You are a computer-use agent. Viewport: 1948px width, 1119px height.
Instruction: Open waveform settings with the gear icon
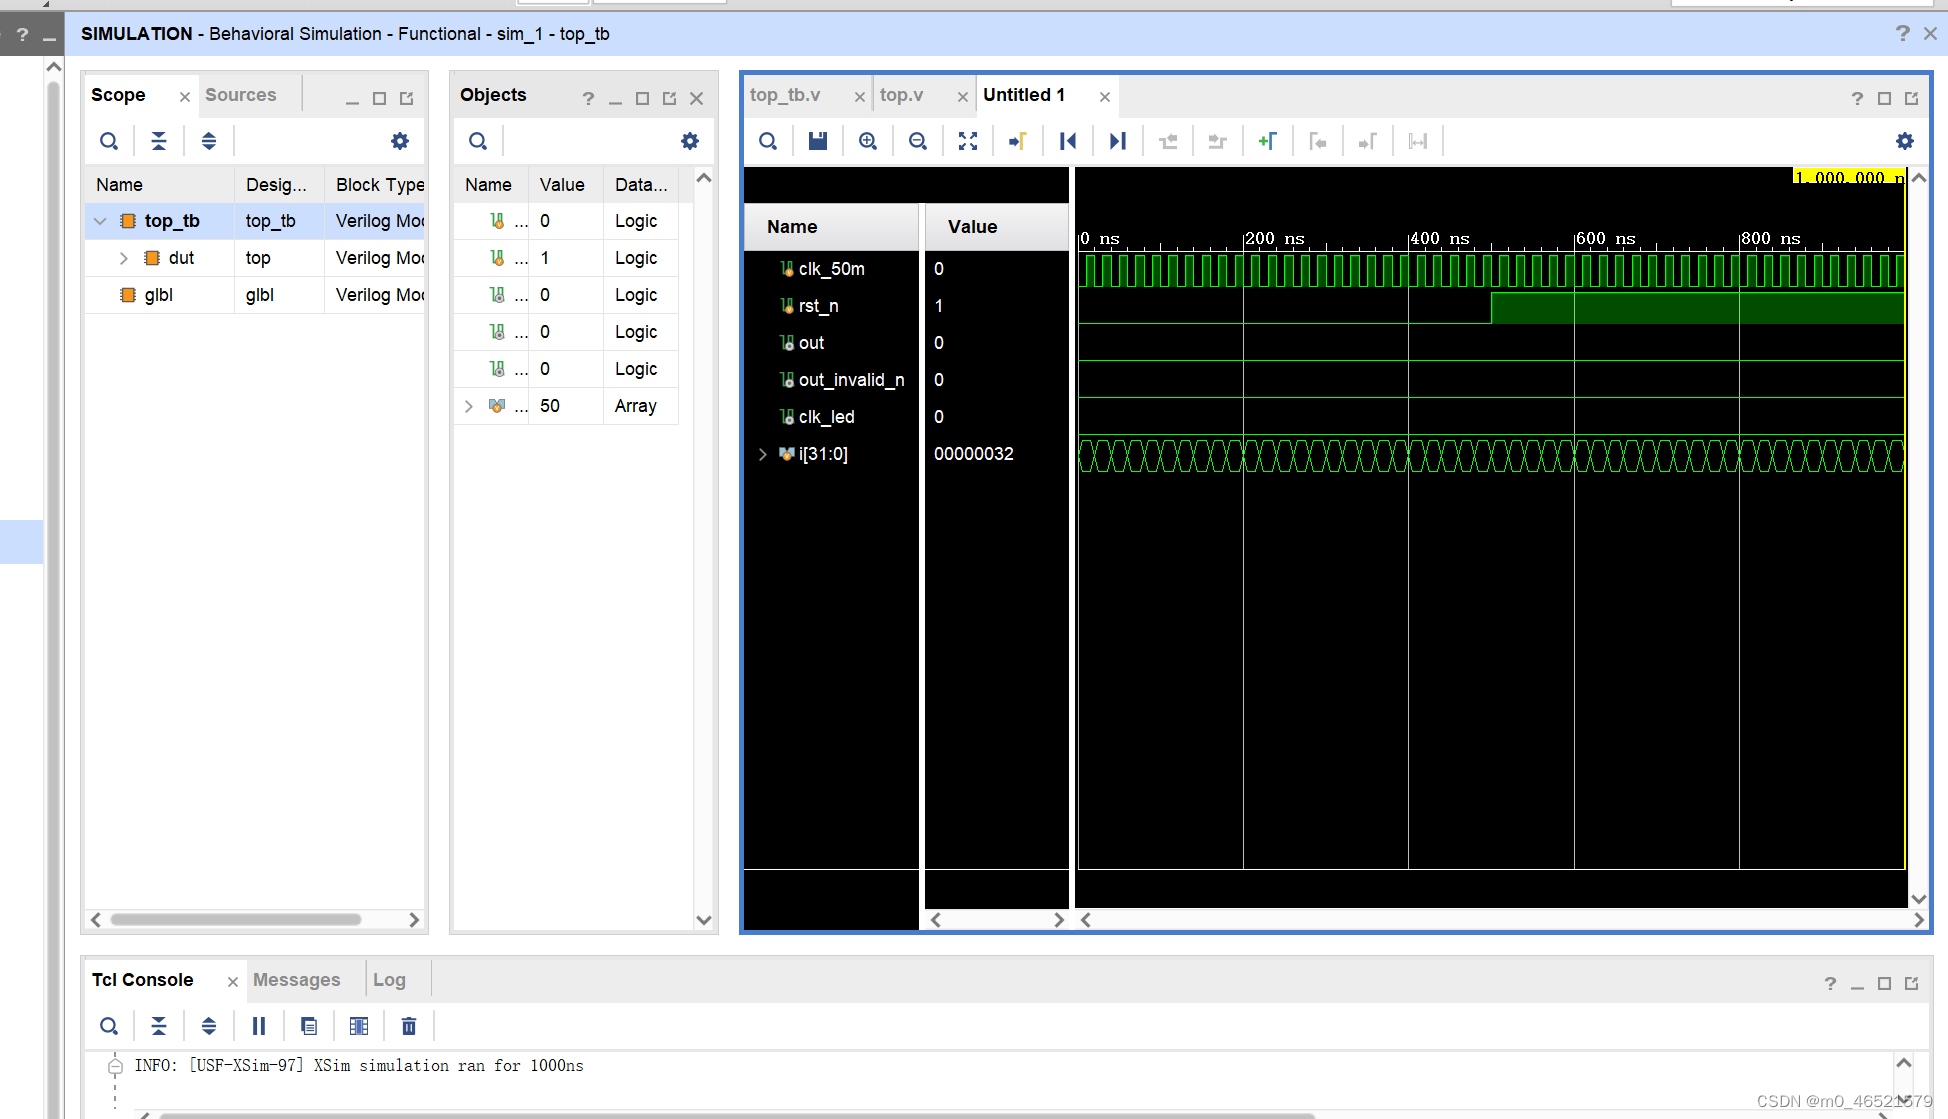pyautogui.click(x=1905, y=140)
